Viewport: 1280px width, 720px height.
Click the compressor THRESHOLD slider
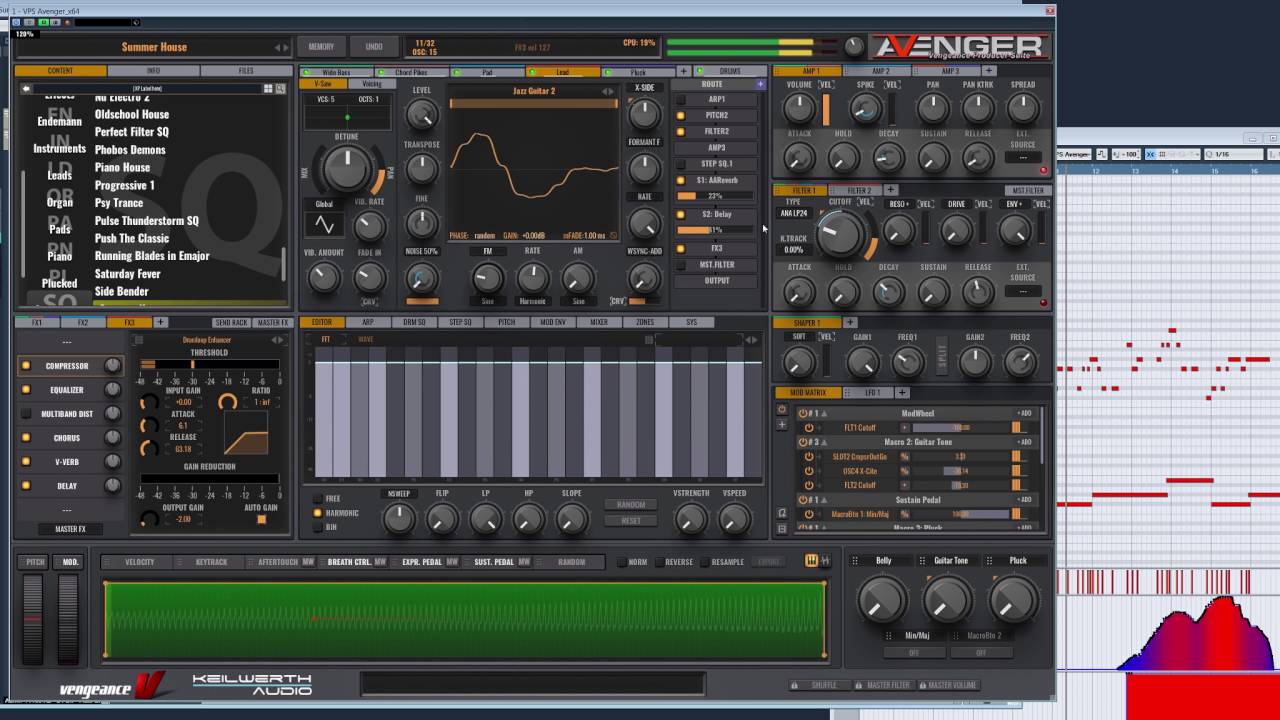(x=210, y=364)
